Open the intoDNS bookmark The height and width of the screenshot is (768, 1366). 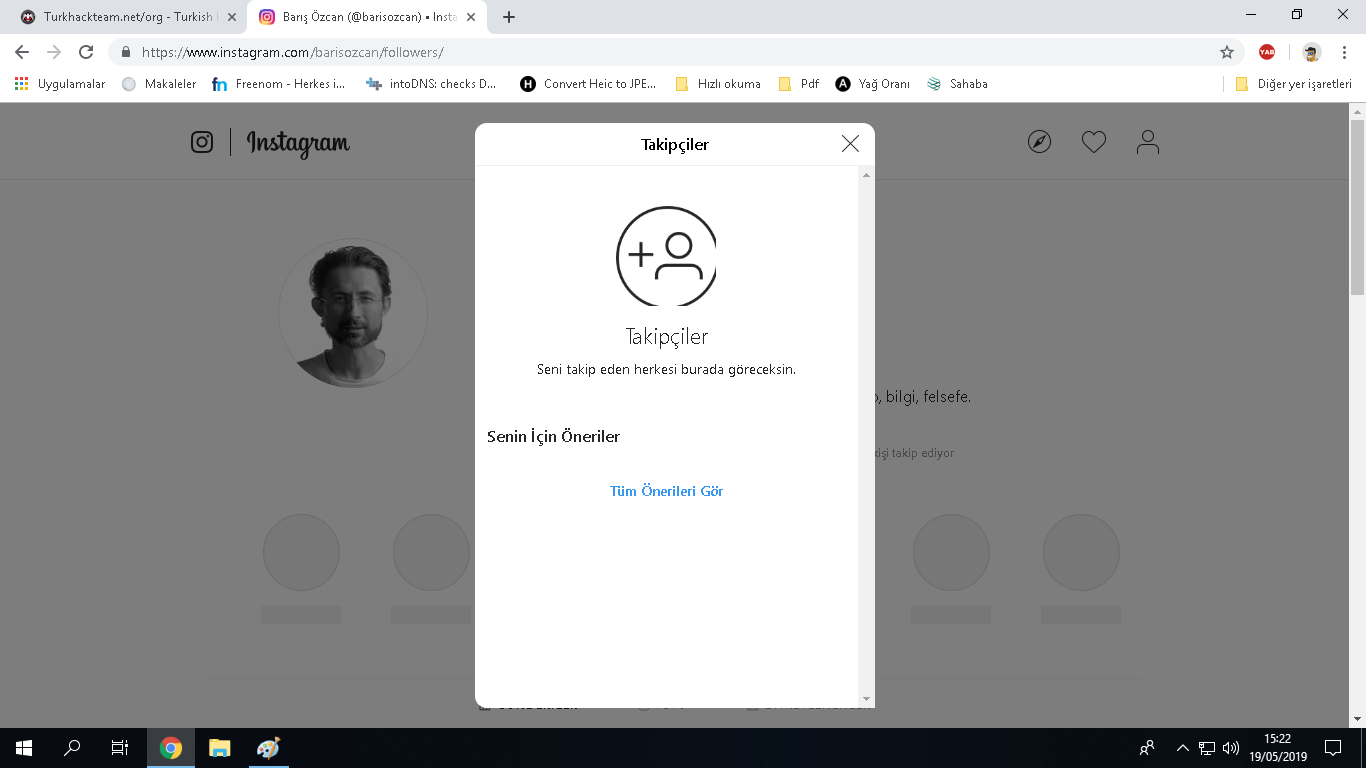click(x=431, y=84)
